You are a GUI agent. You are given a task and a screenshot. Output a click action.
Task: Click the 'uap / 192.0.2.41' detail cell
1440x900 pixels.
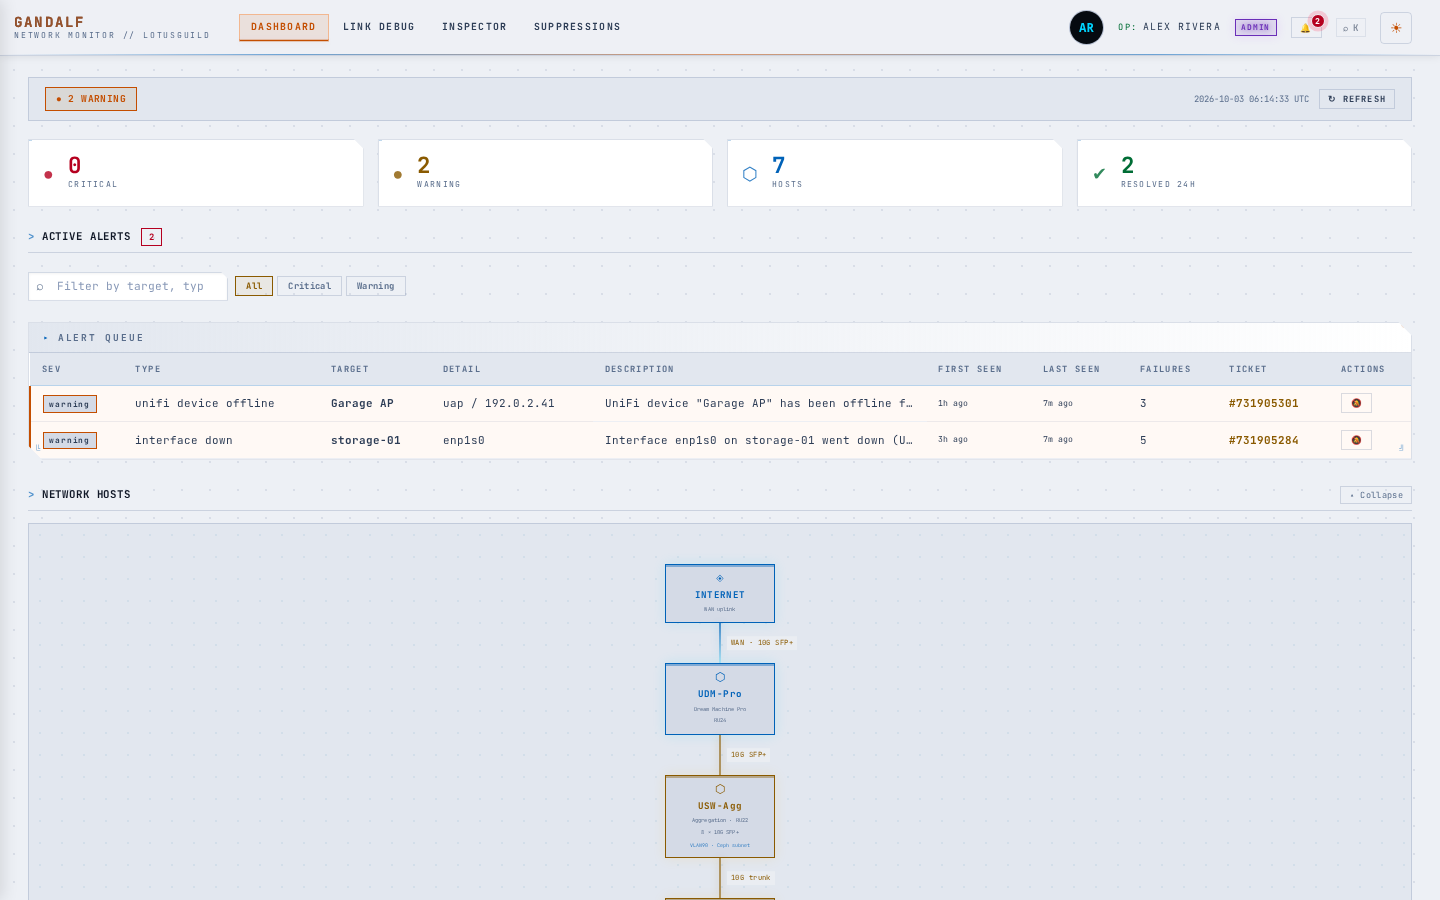coord(499,403)
